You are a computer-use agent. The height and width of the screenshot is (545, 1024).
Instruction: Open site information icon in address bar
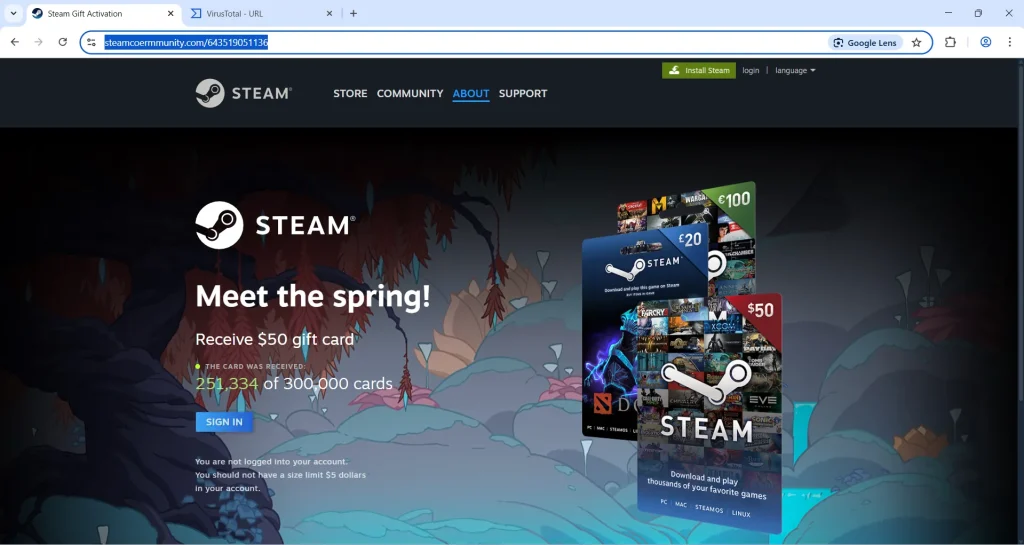(x=91, y=42)
